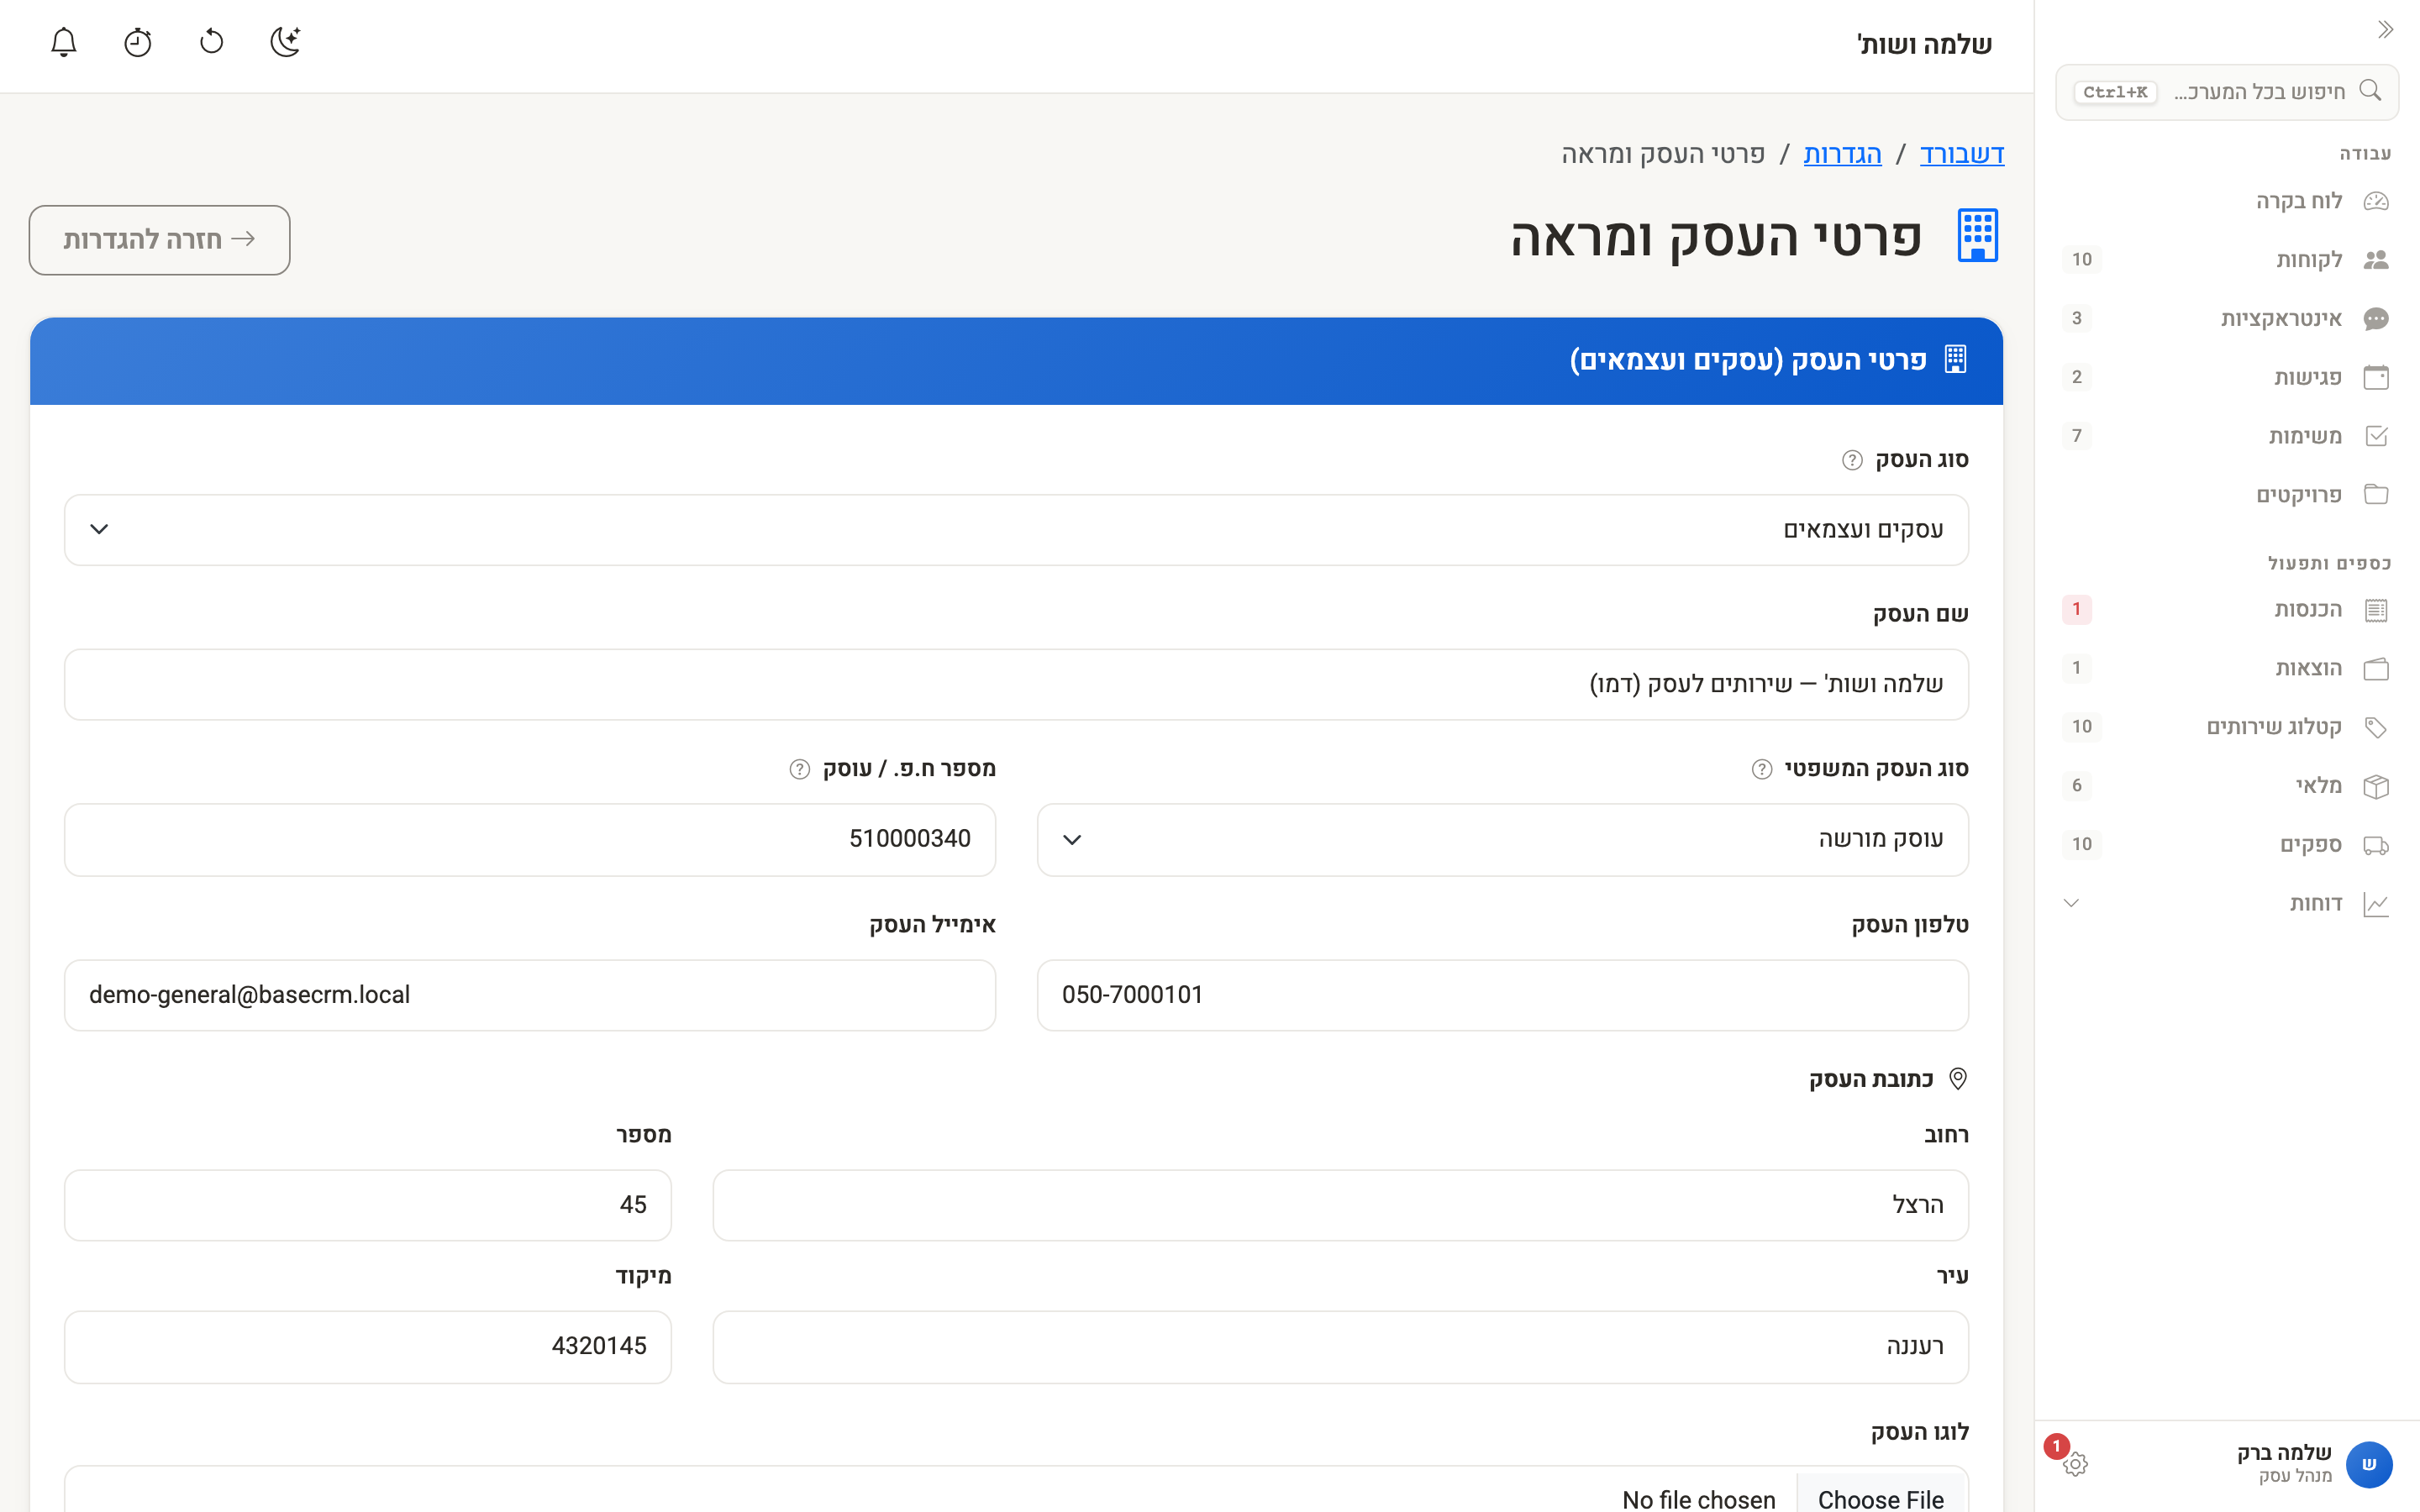Click חזרה להגדרות back button

point(160,240)
